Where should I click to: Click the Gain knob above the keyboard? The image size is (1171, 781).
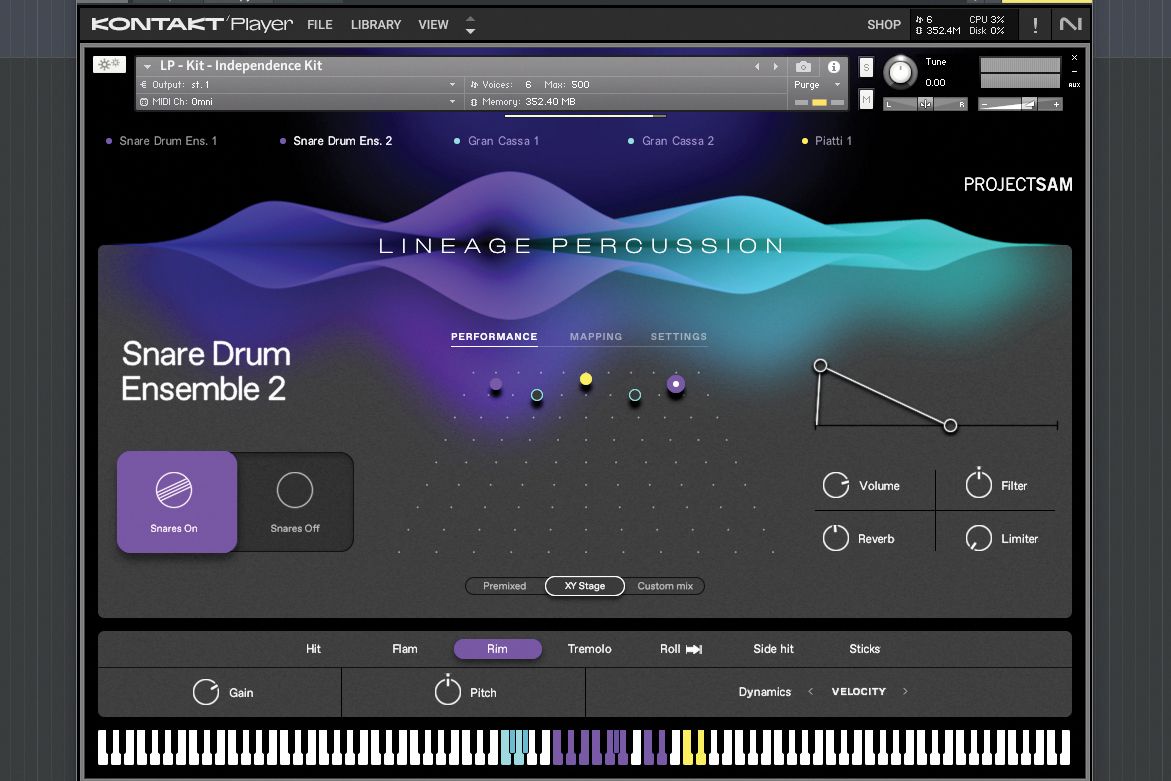tap(208, 691)
